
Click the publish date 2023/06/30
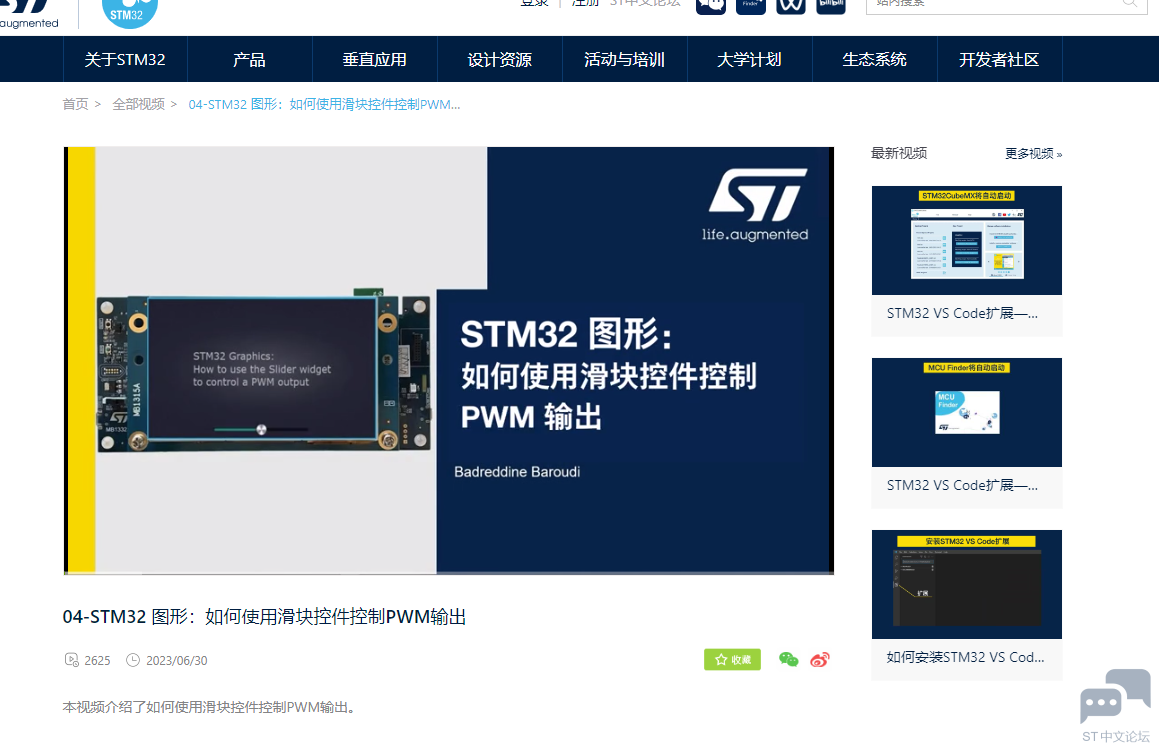[177, 660]
